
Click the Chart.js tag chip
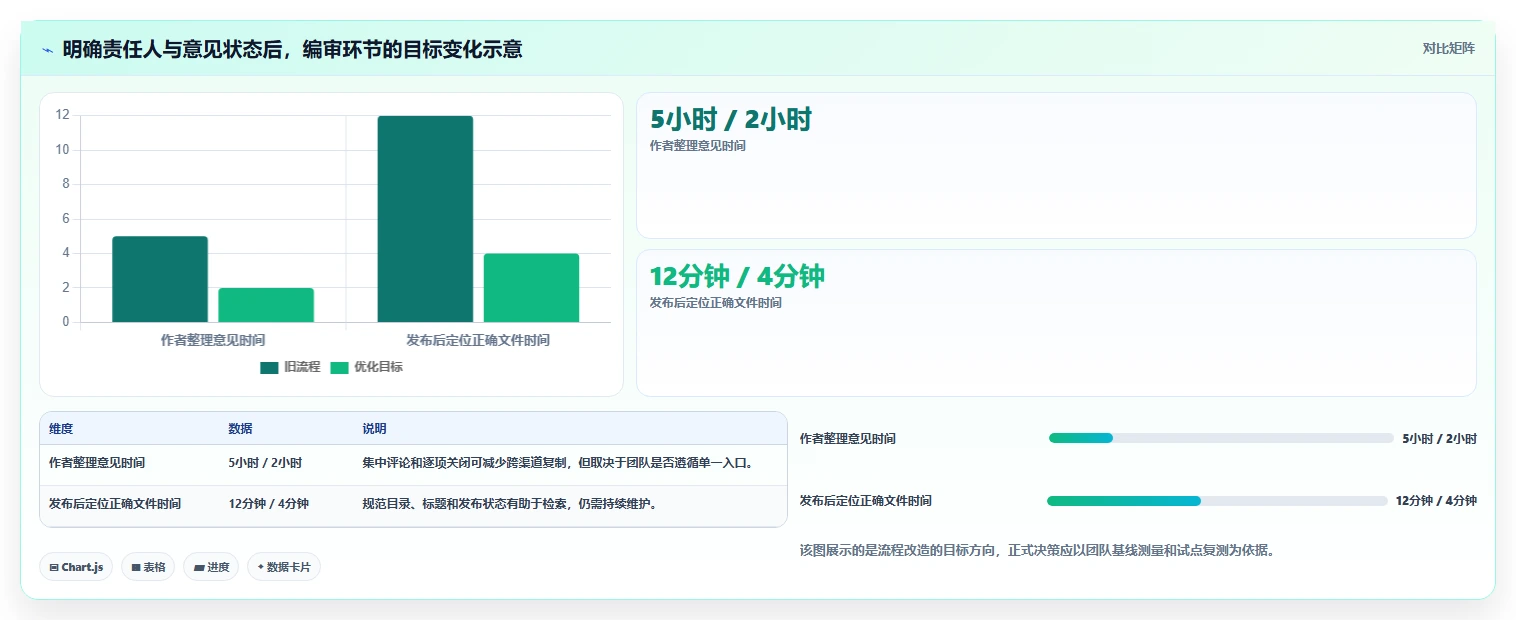pyautogui.click(x=76, y=567)
